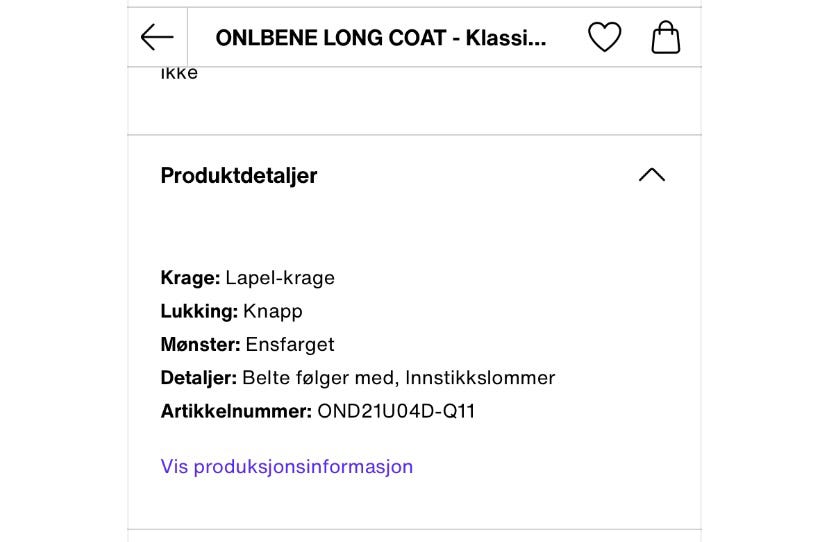
Task: Go back using the arrow icon
Action: [157, 38]
